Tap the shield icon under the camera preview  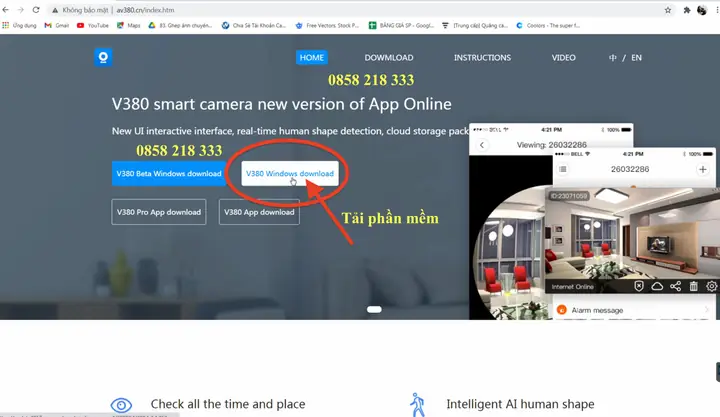click(x=639, y=286)
